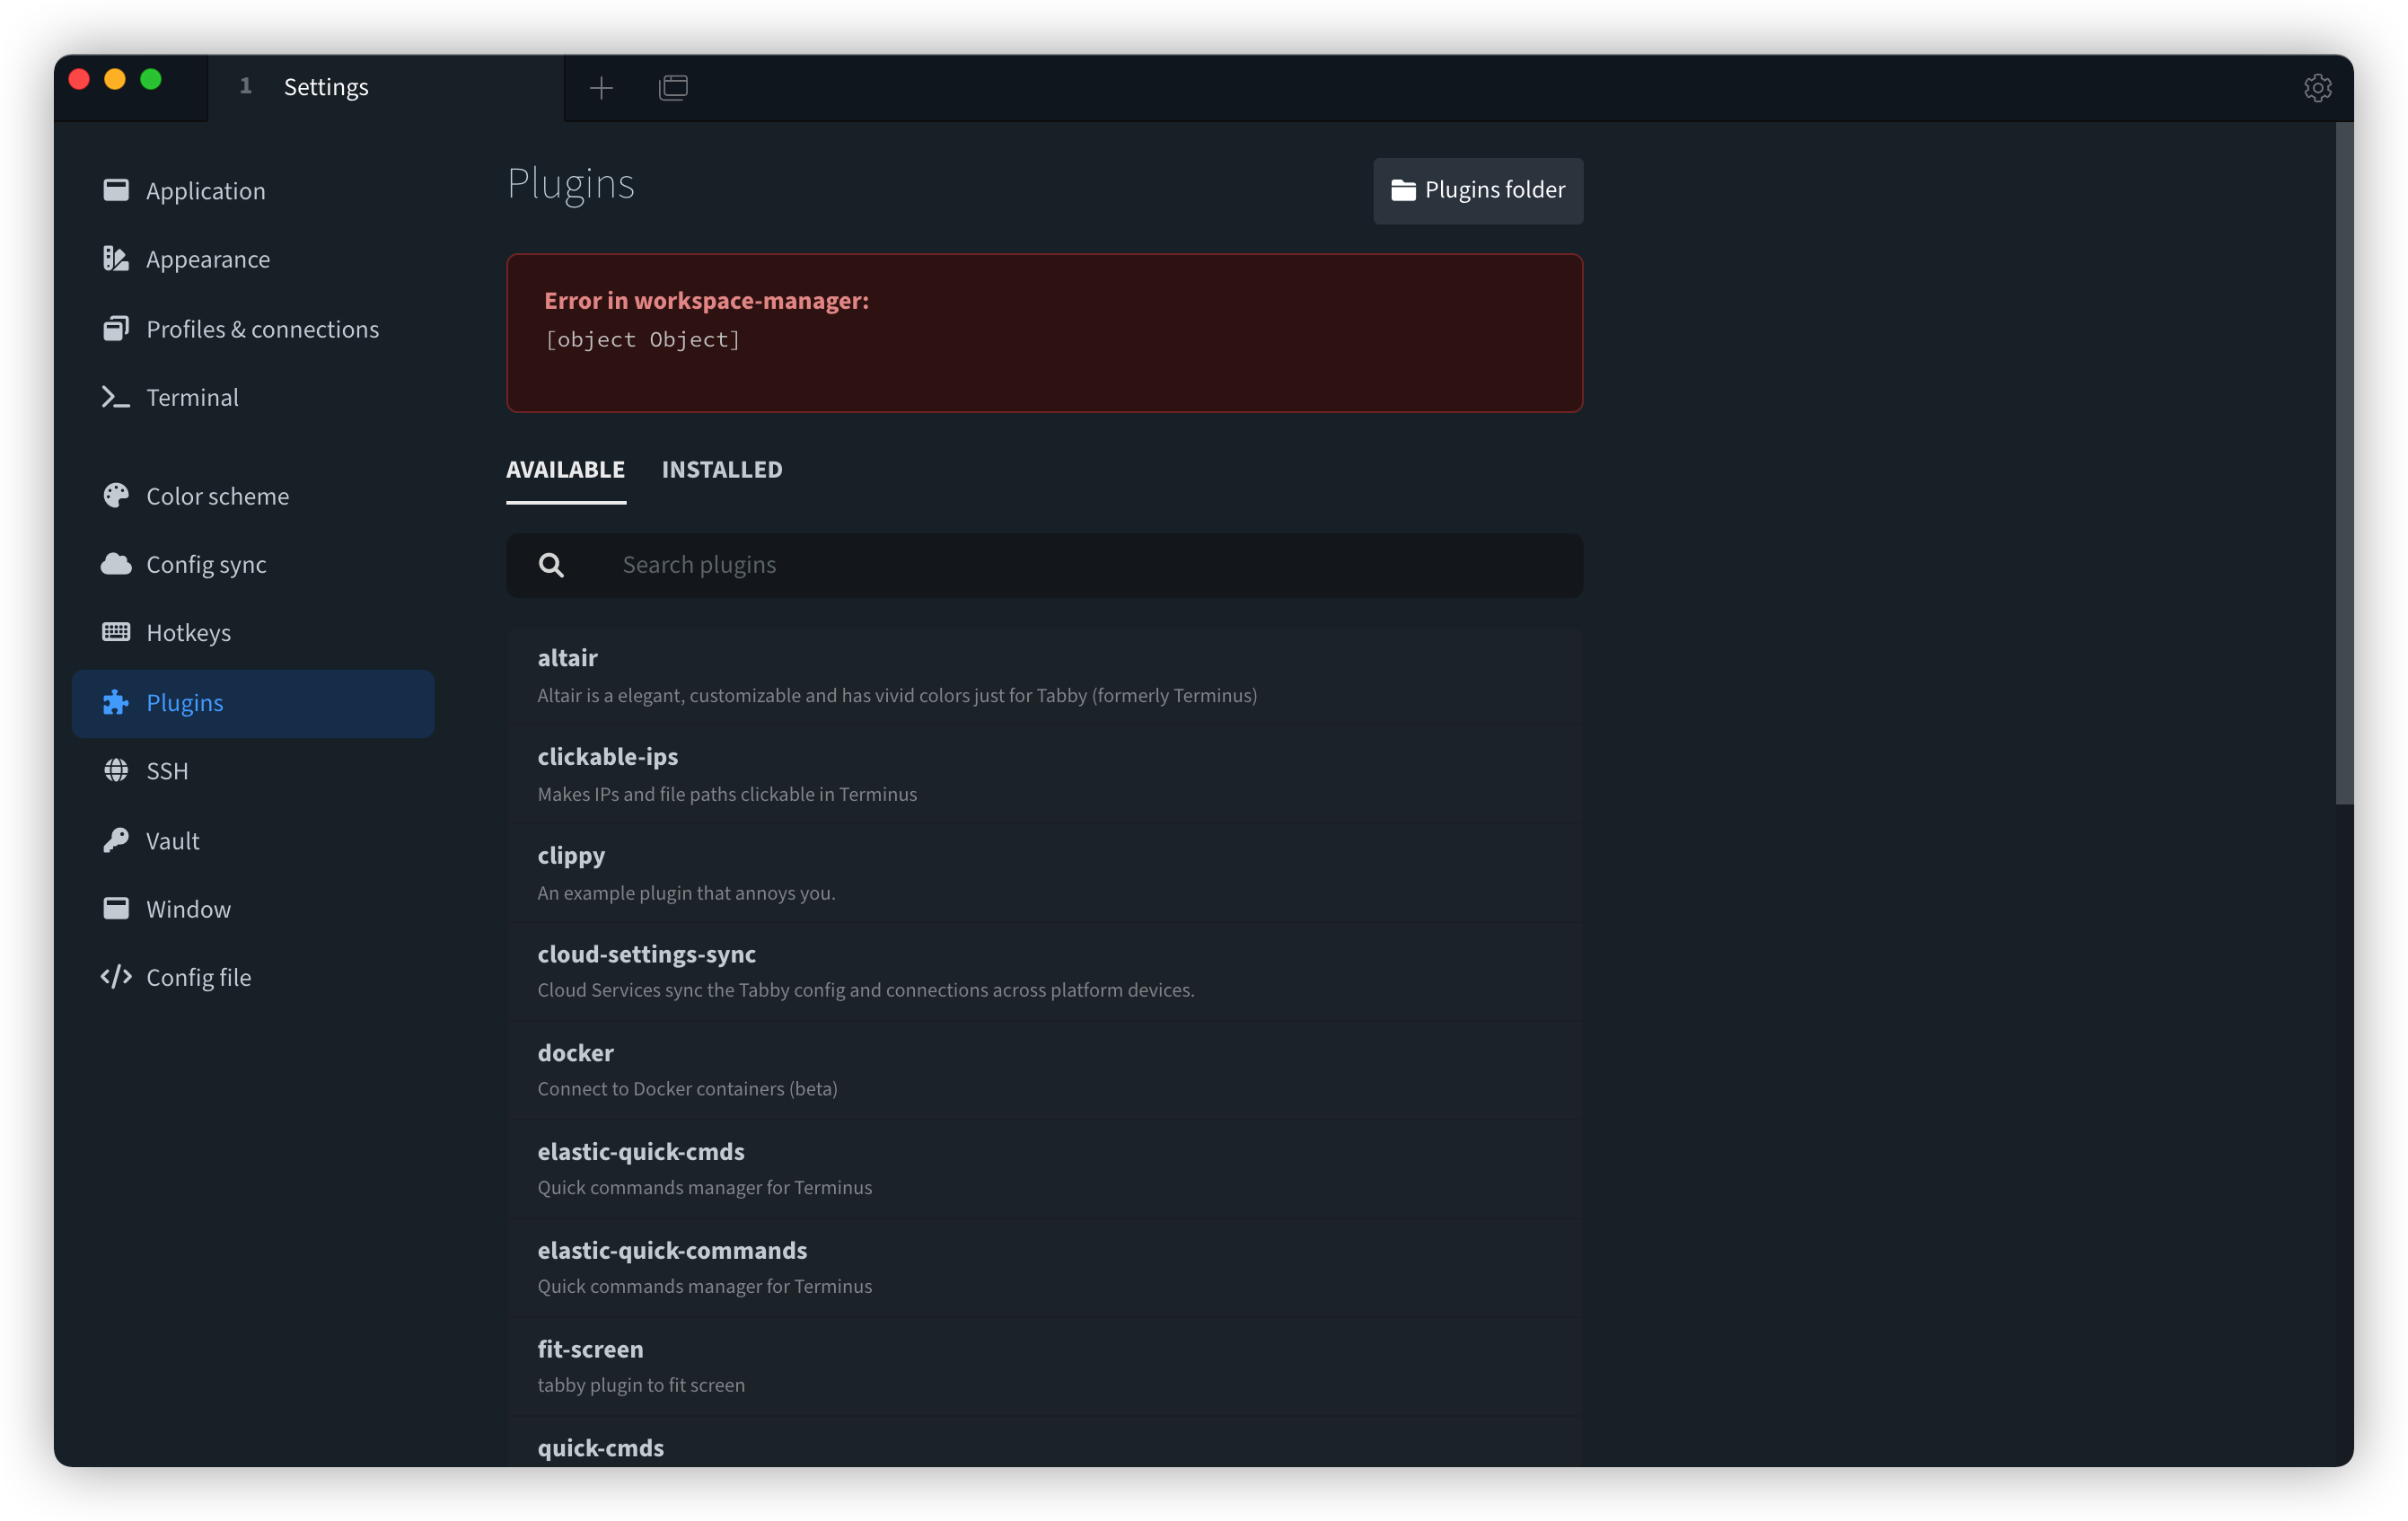Viewport: 2408px width, 1521px height.
Task: Select the Application settings entry
Action: click(x=206, y=190)
